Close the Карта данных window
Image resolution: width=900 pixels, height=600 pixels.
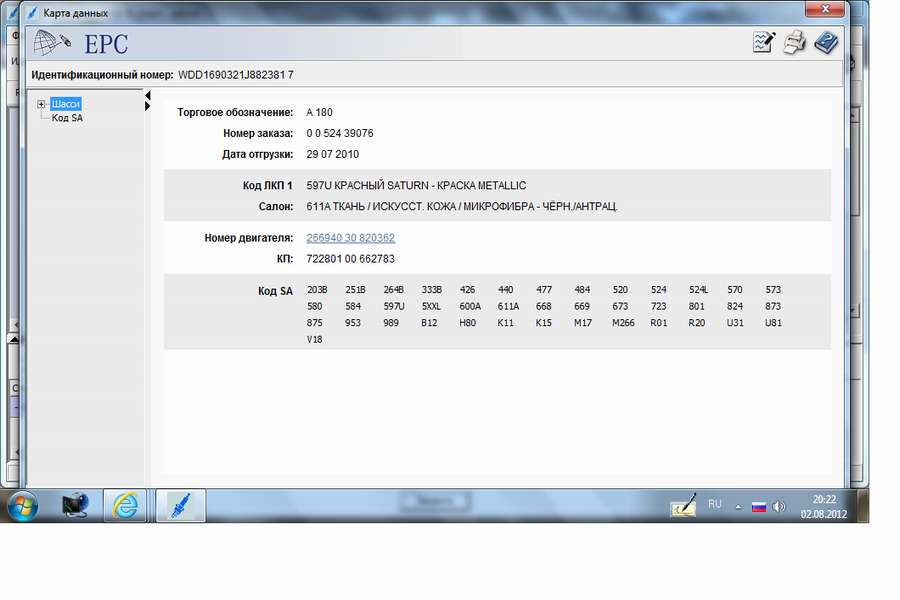pos(826,11)
